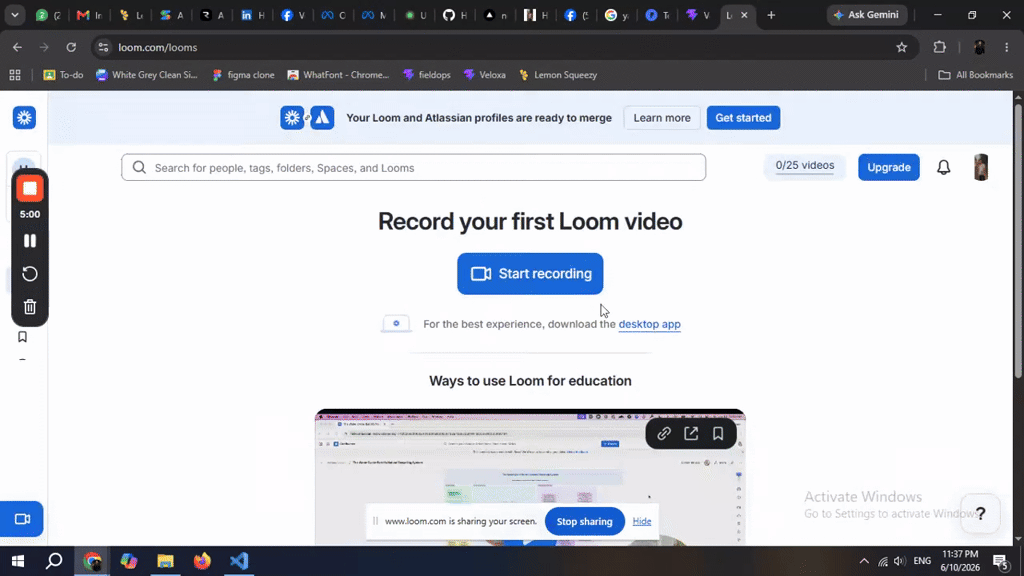The image size is (1024, 576).
Task: Open the Veloxa bookmark
Action: pos(485,75)
